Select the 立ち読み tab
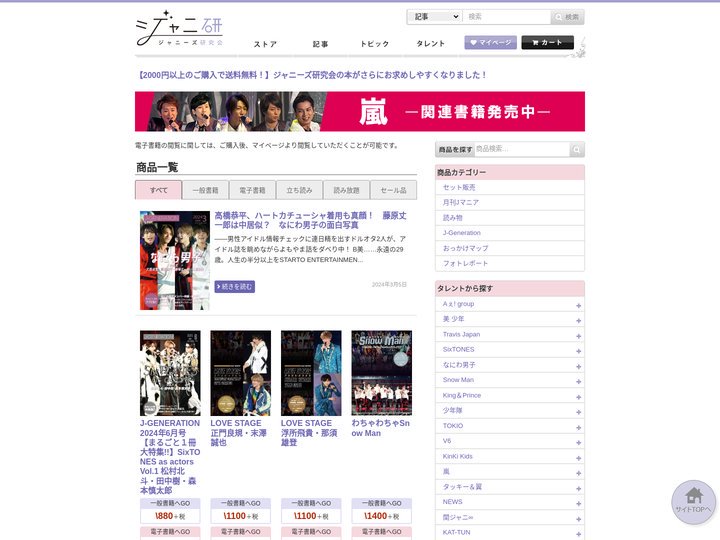The image size is (720, 540). pyautogui.click(x=299, y=190)
